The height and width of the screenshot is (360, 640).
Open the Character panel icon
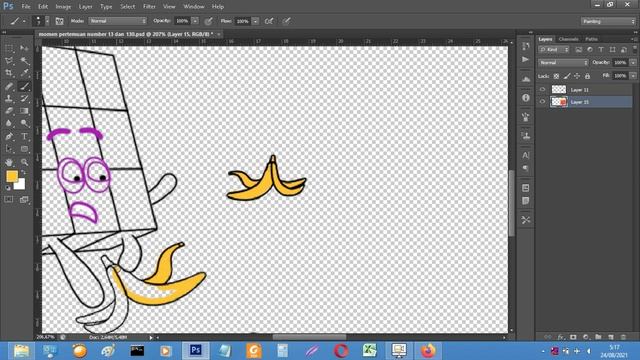pyautogui.click(x=526, y=155)
